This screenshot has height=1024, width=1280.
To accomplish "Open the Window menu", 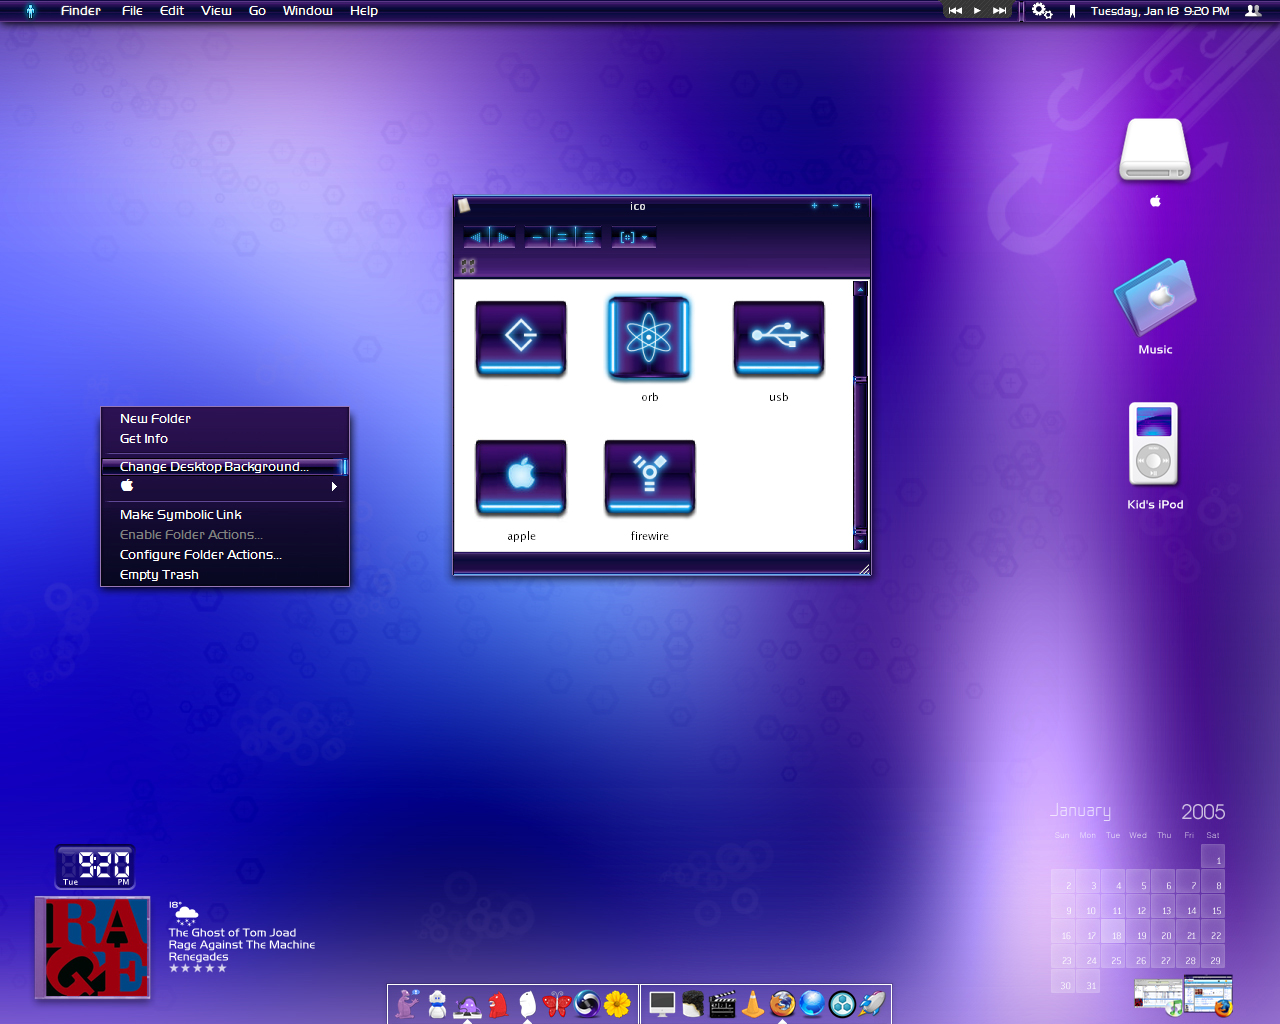I will coord(308,10).
